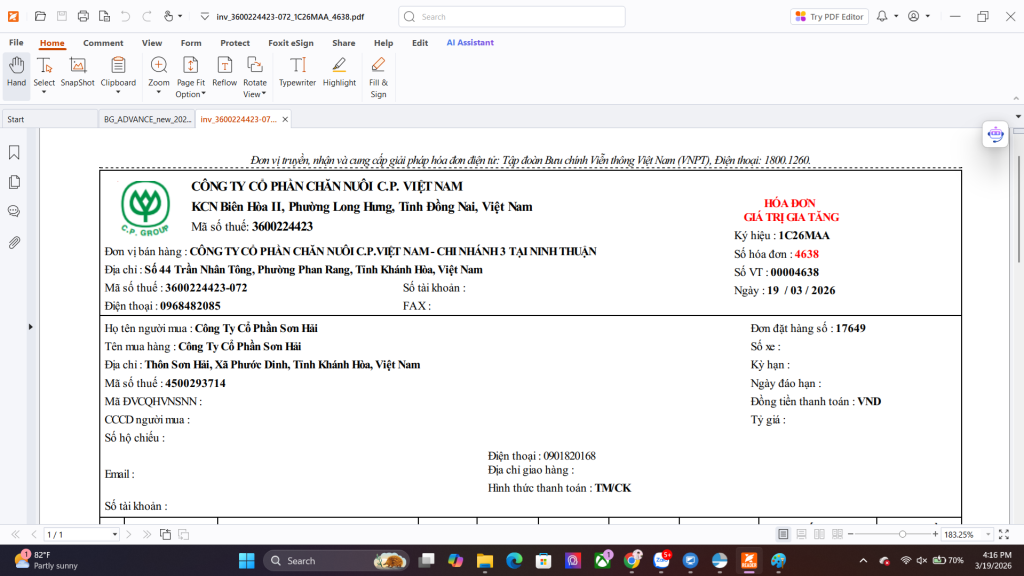Open the Bookmarks panel in sidebar
The width and height of the screenshot is (1024, 576).
click(x=15, y=153)
